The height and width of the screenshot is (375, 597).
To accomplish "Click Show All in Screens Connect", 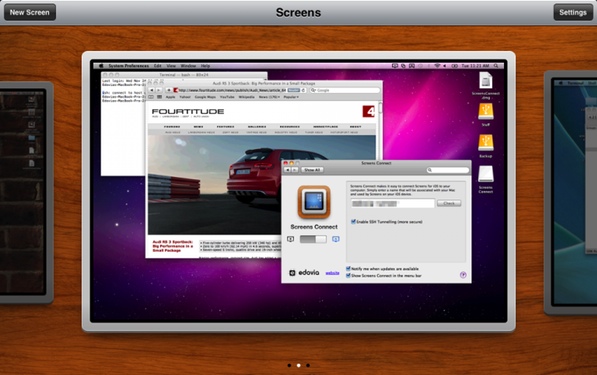I will [312, 170].
